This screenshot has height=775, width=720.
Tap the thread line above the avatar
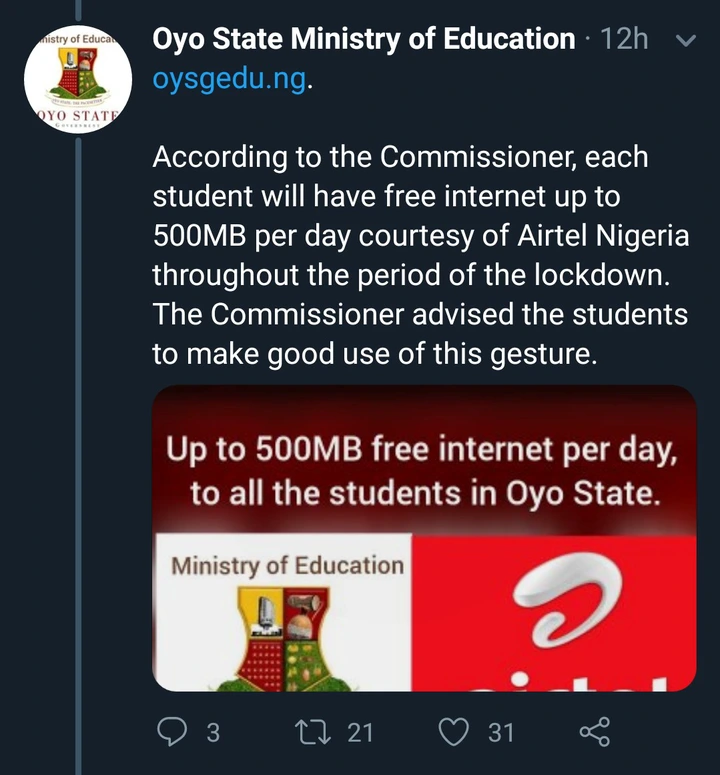[x=78, y=11]
